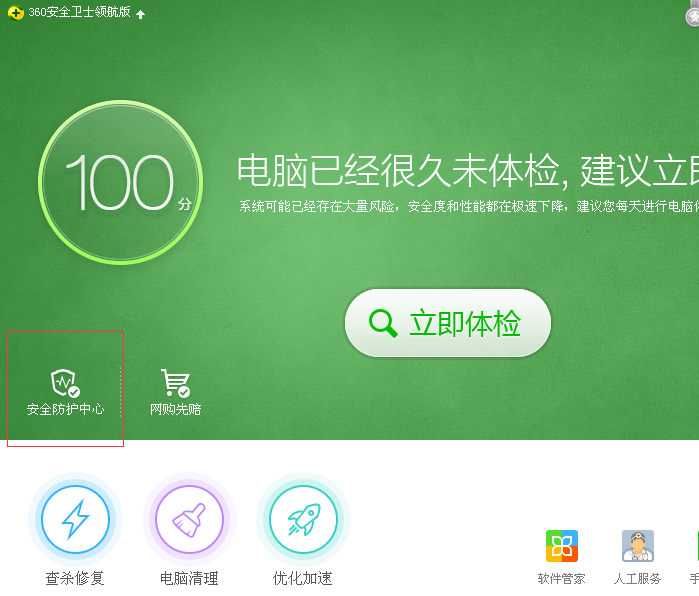Image resolution: width=699 pixels, height=596 pixels.
Task: Open 查杀修复 lightning icon
Action: click(75, 519)
